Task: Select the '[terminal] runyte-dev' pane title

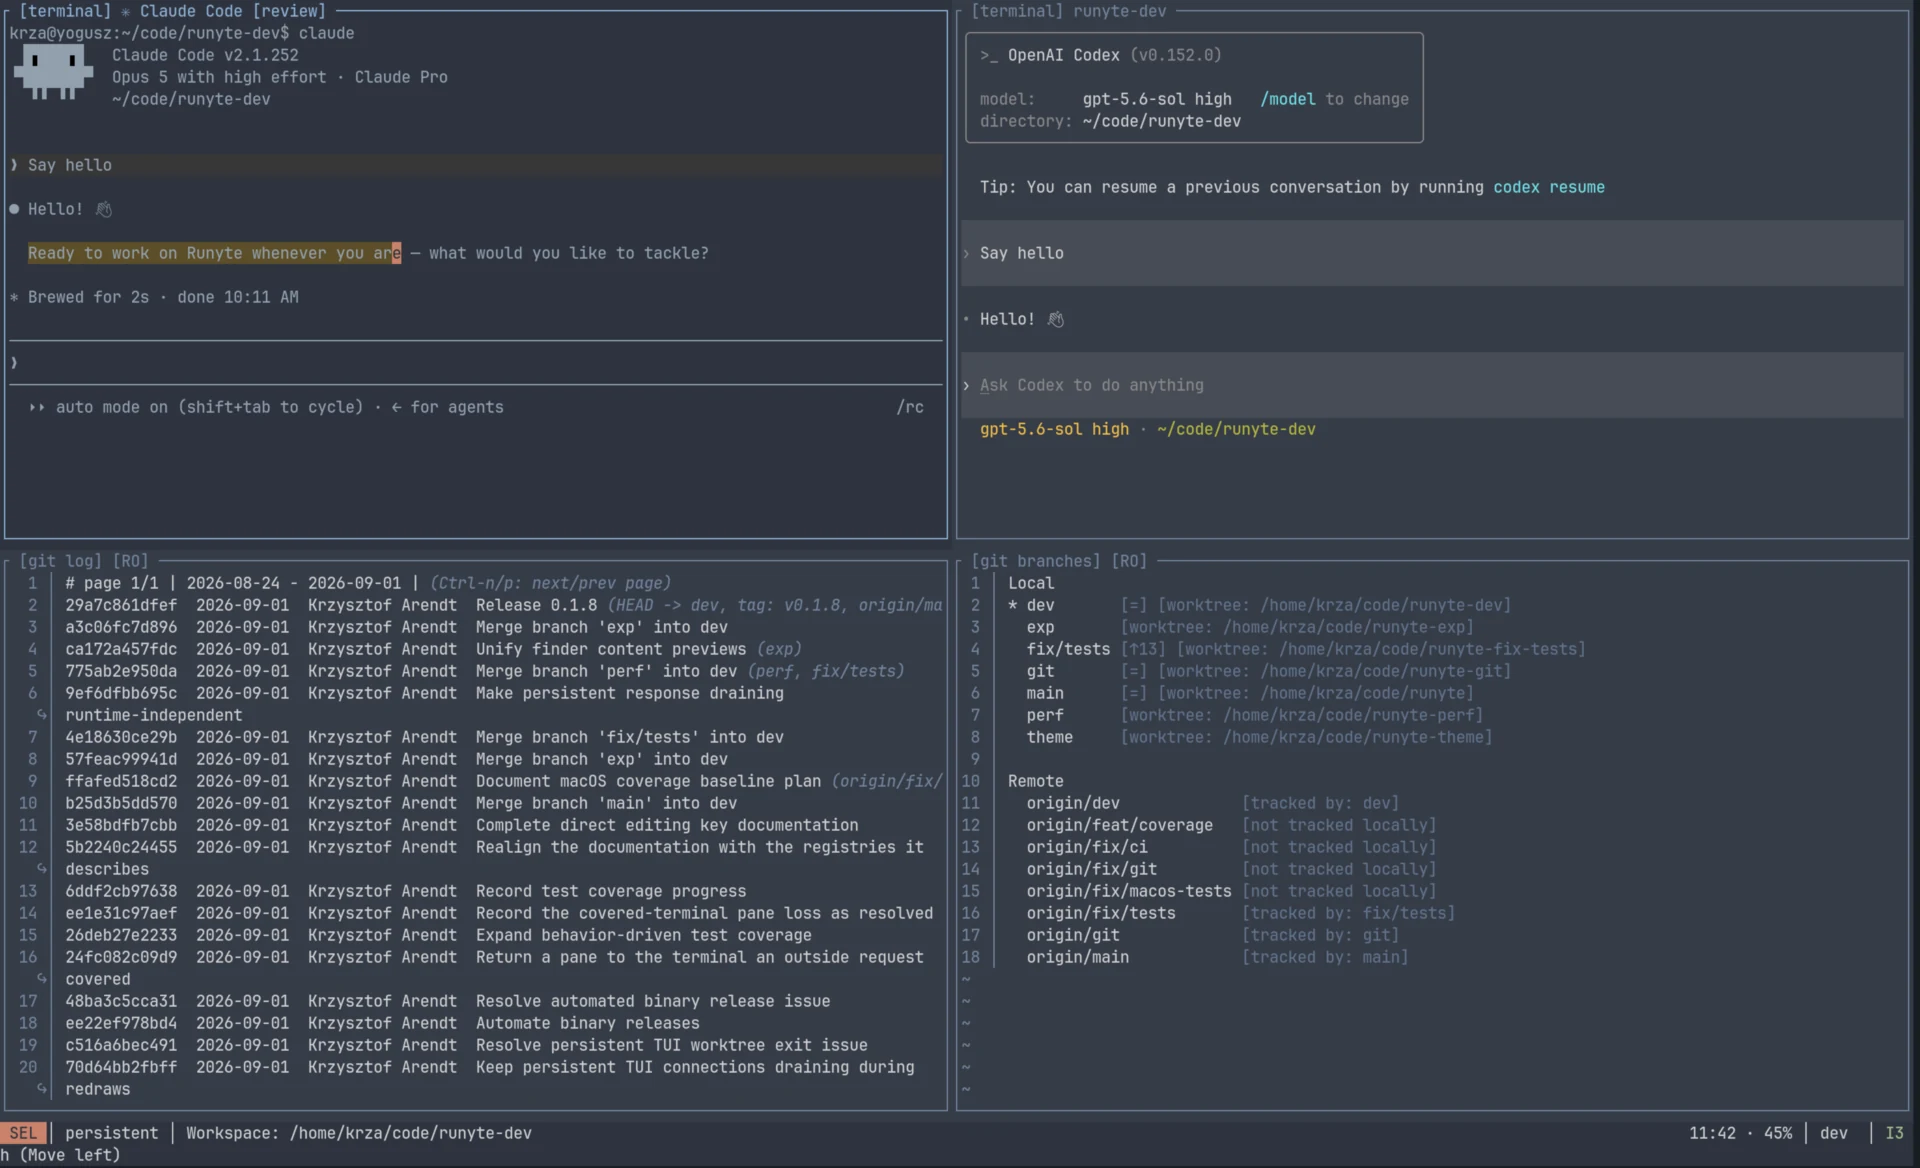Action: coord(1068,11)
